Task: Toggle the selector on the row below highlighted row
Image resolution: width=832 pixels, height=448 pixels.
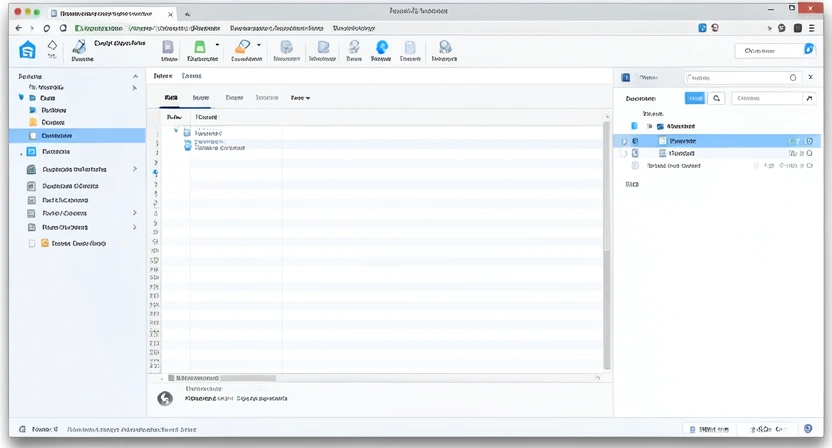Action: pyautogui.click(x=623, y=154)
